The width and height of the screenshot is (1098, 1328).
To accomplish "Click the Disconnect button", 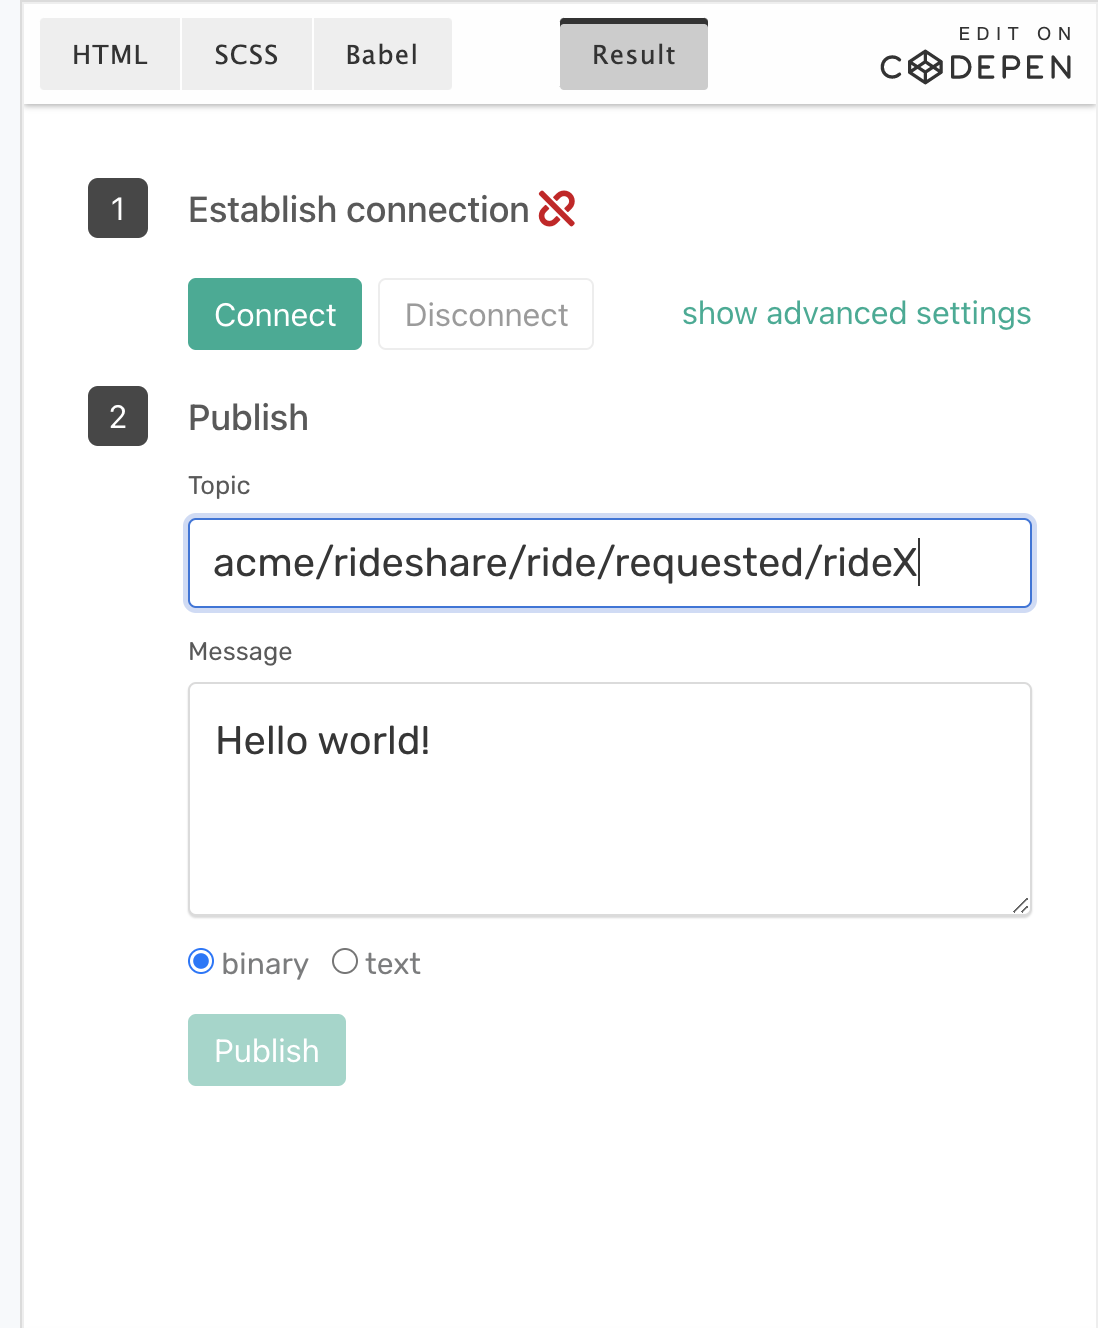I will point(485,314).
